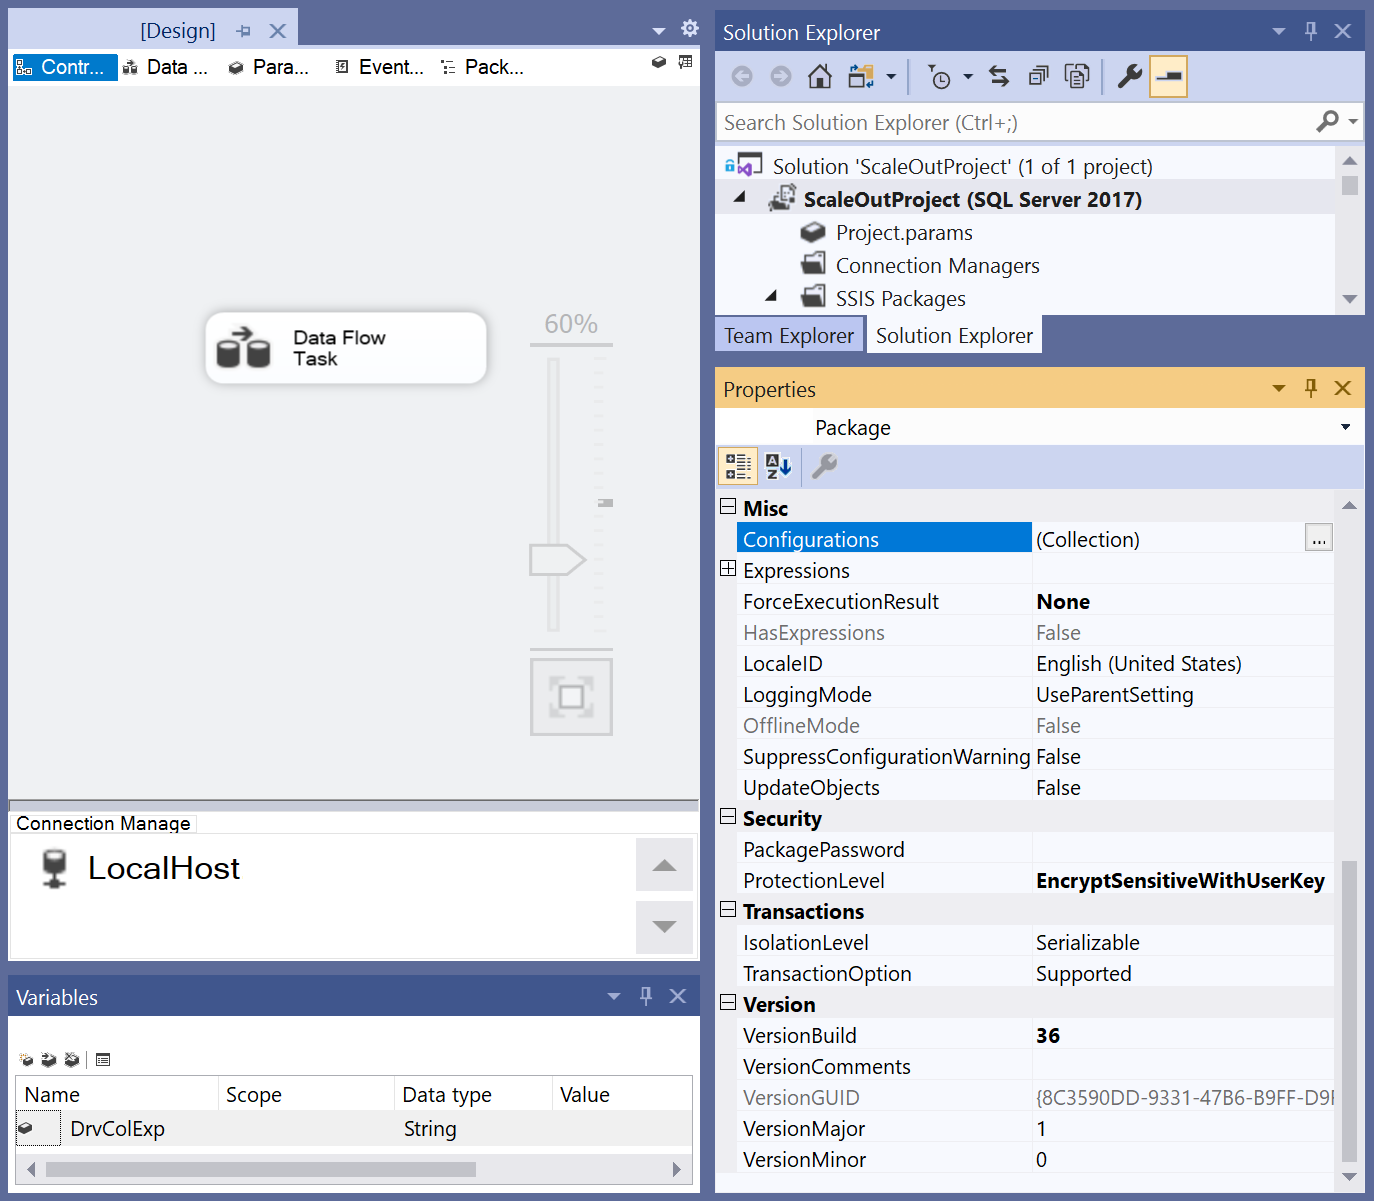The height and width of the screenshot is (1201, 1374).
Task: Switch to the Team Explorer tab
Action: pyautogui.click(x=789, y=334)
